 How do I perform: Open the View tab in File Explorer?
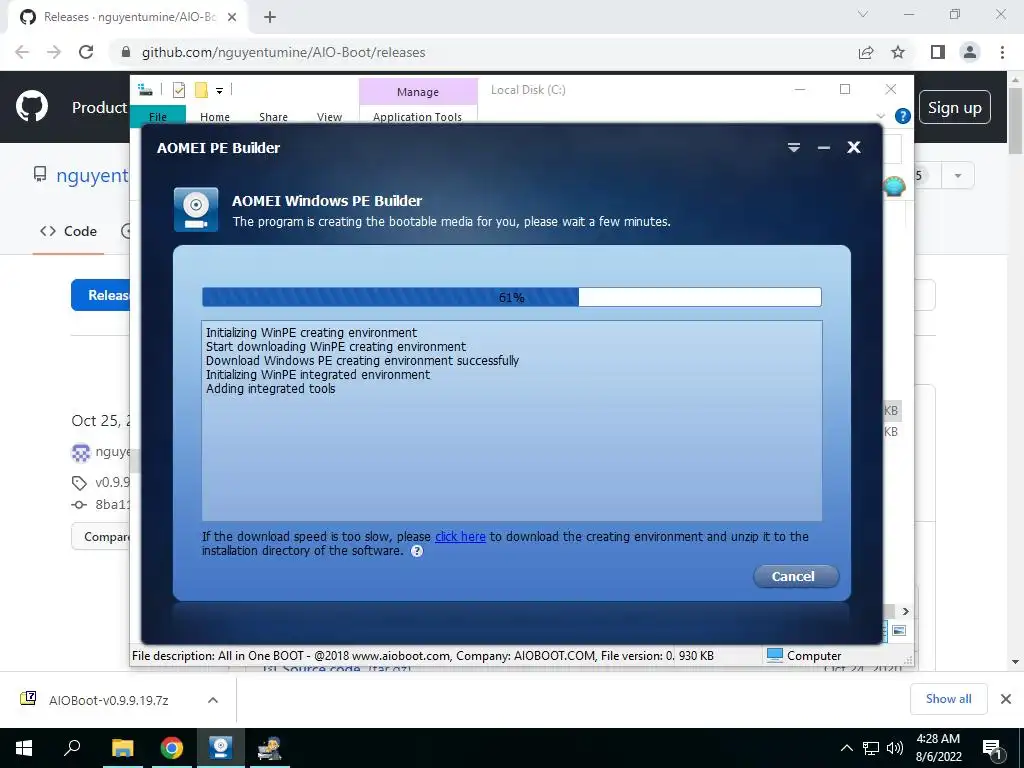tap(329, 116)
